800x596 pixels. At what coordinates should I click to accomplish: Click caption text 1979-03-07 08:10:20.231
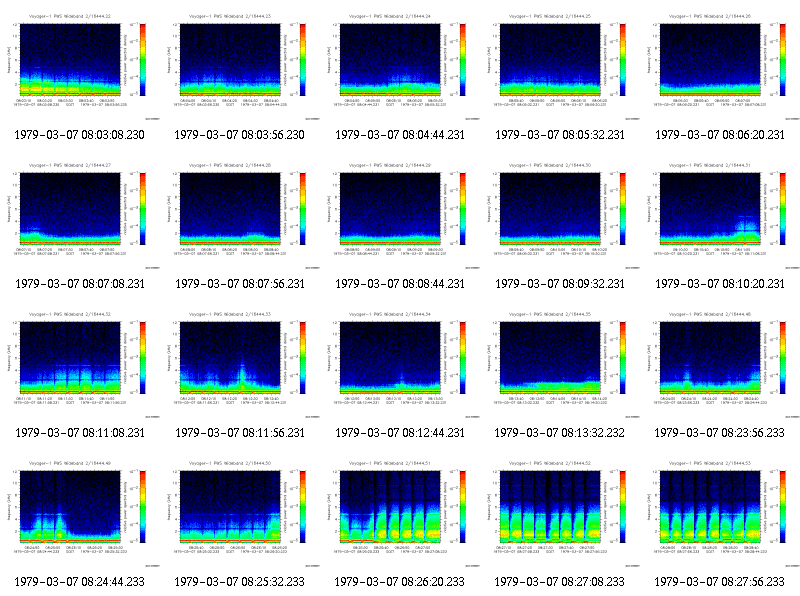(x=720, y=284)
